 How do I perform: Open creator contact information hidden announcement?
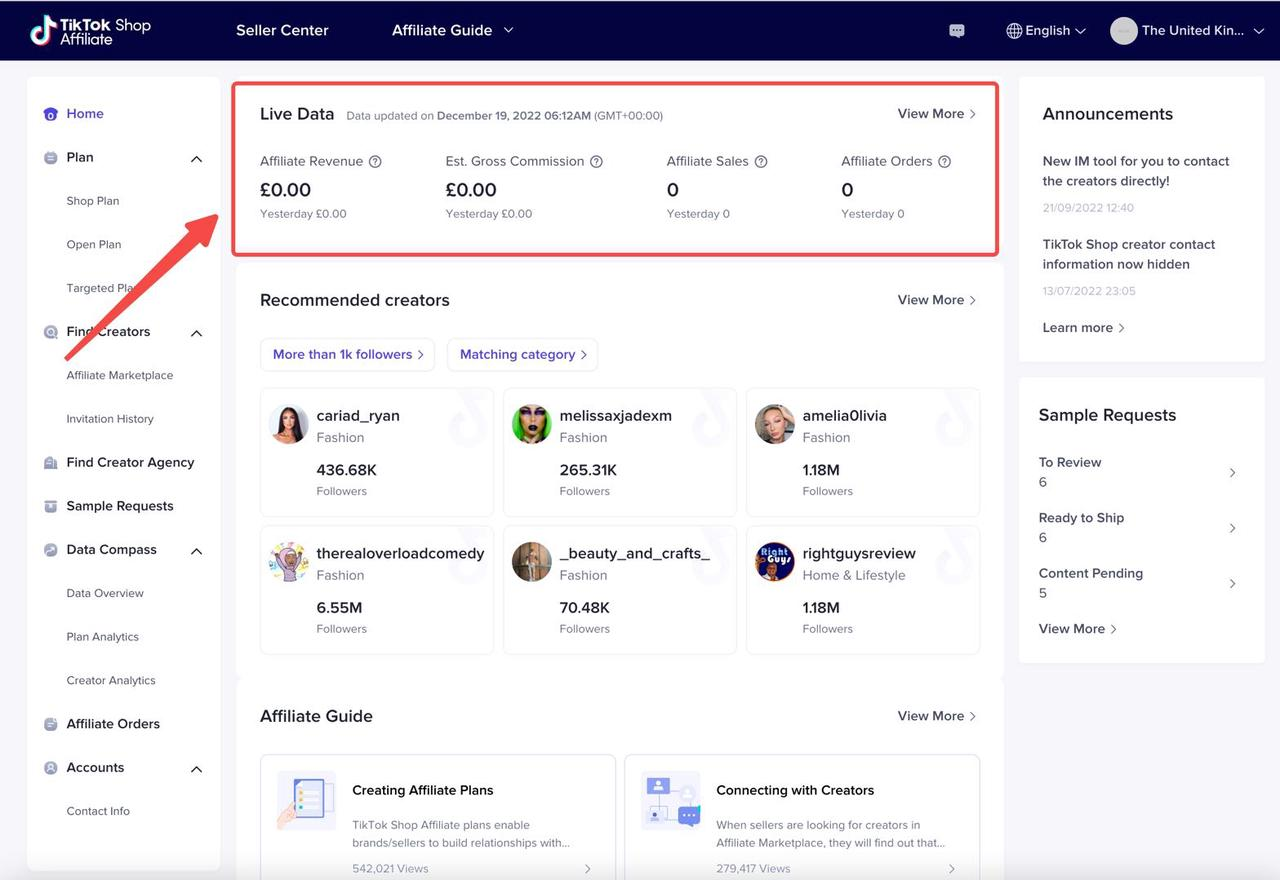[1129, 254]
